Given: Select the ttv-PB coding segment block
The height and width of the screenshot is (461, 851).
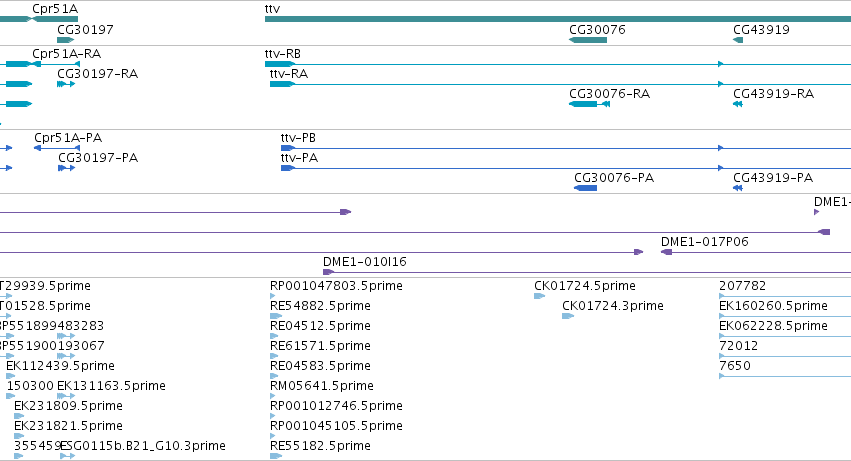Looking at the screenshot, I should coord(288,148).
